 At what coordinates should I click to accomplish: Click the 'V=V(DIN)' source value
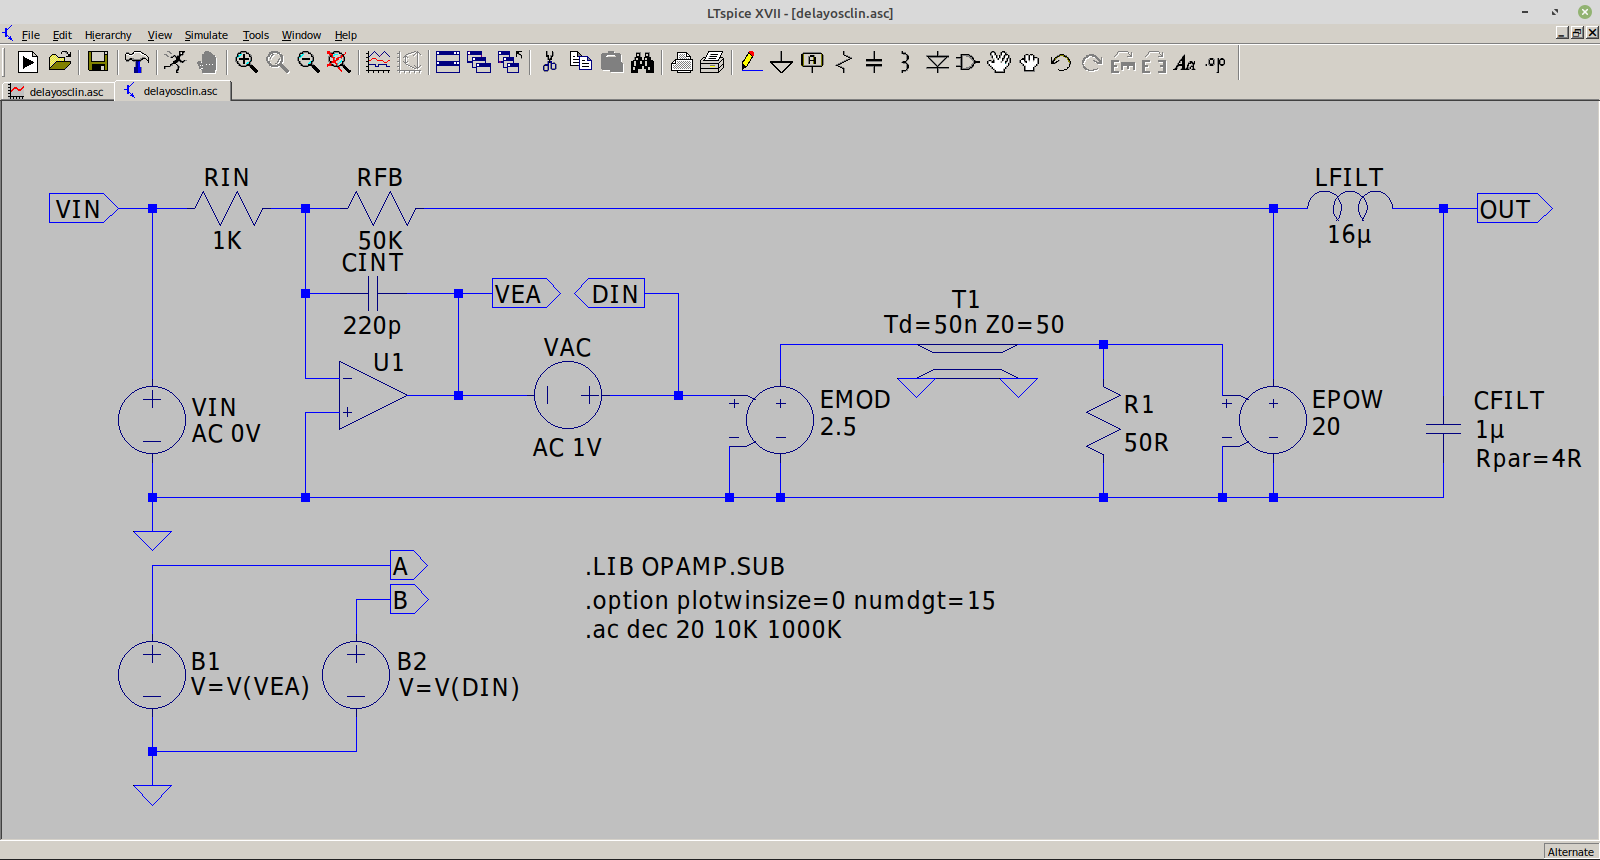[x=459, y=687]
